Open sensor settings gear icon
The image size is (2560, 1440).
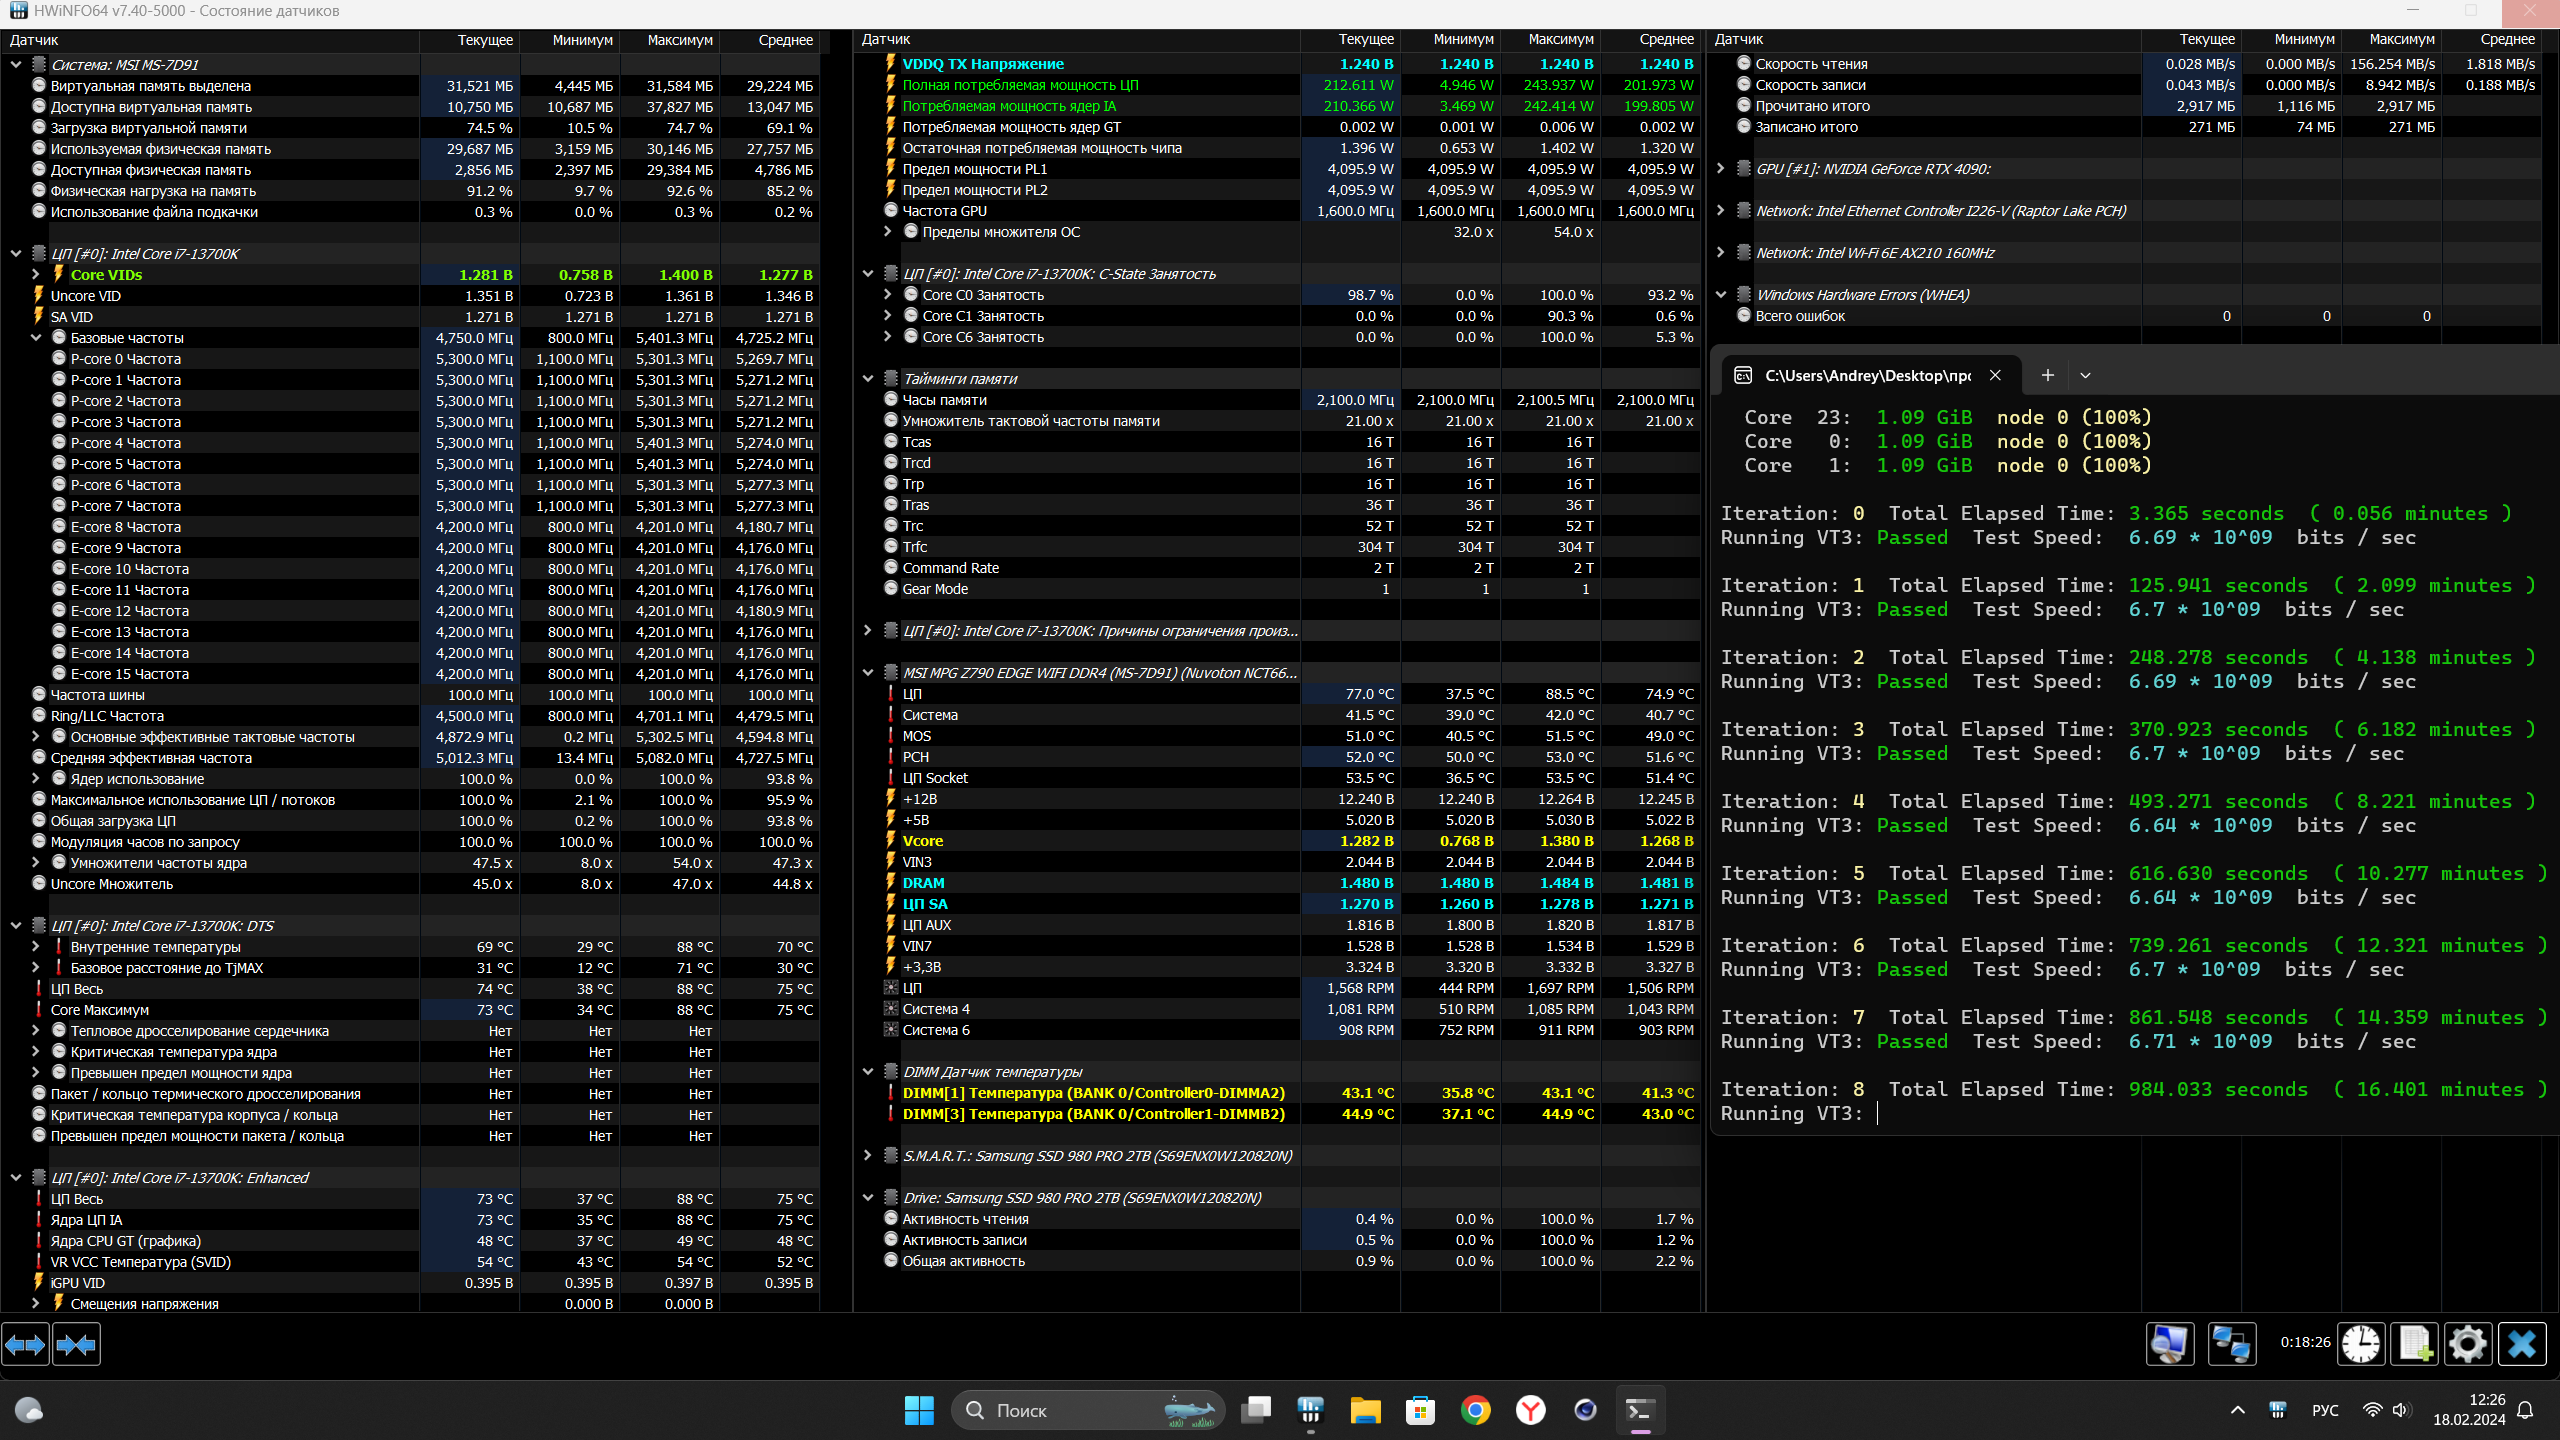pos(2467,1344)
